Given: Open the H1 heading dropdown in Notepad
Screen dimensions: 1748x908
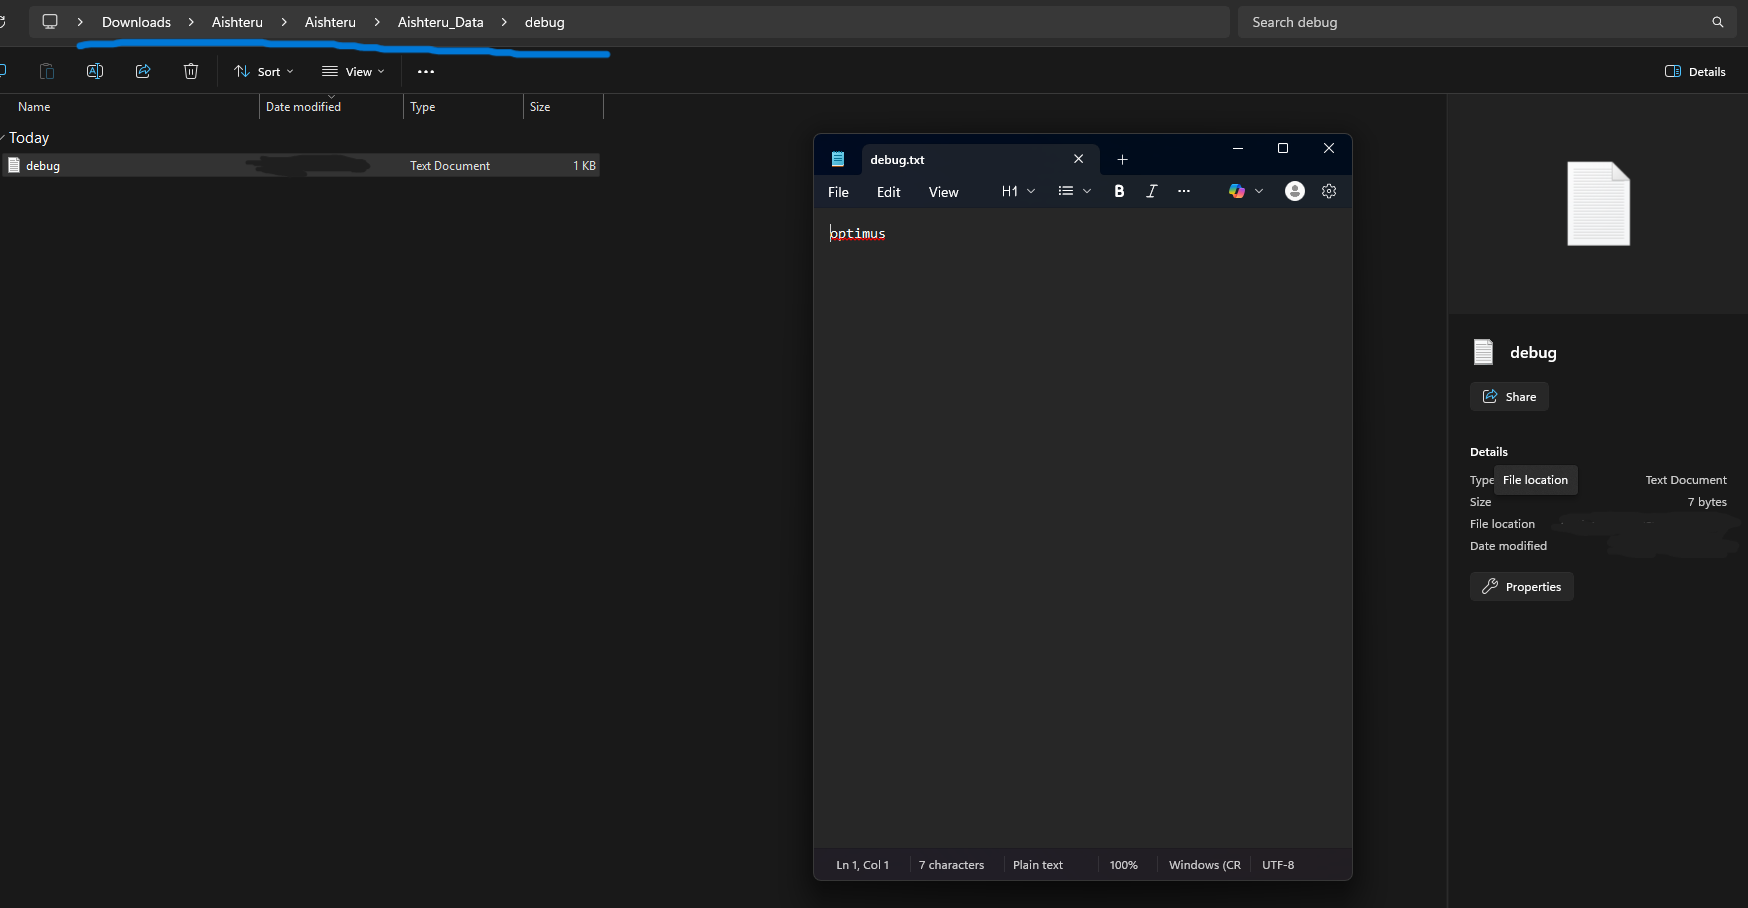Looking at the screenshot, I should click(1018, 192).
